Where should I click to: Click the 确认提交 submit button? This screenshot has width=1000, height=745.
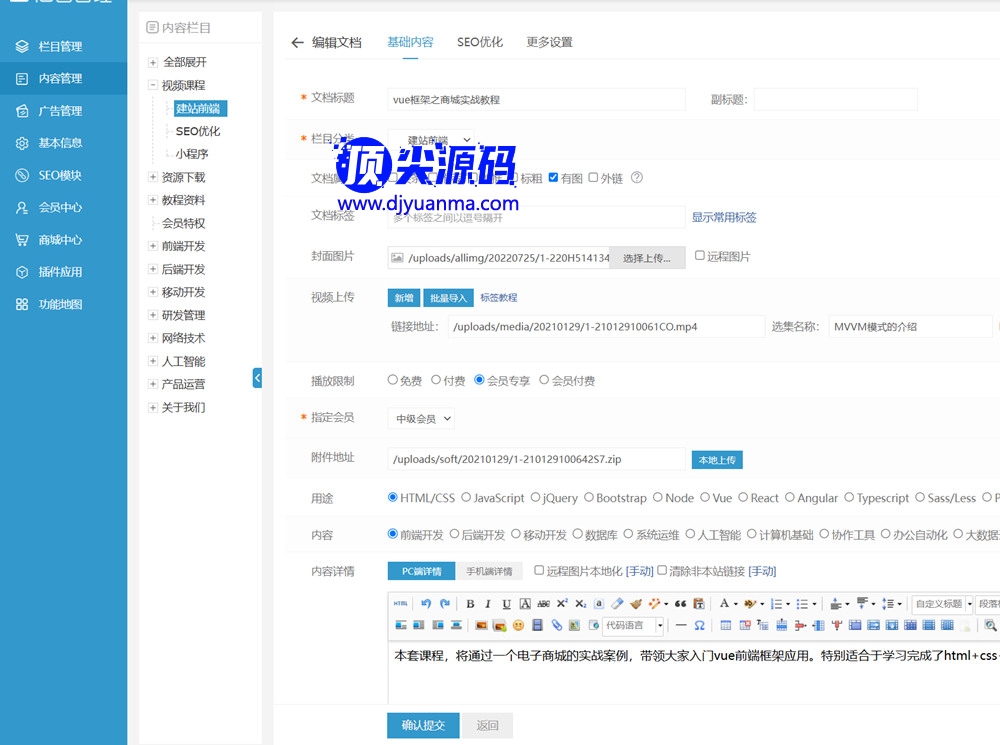(422, 725)
